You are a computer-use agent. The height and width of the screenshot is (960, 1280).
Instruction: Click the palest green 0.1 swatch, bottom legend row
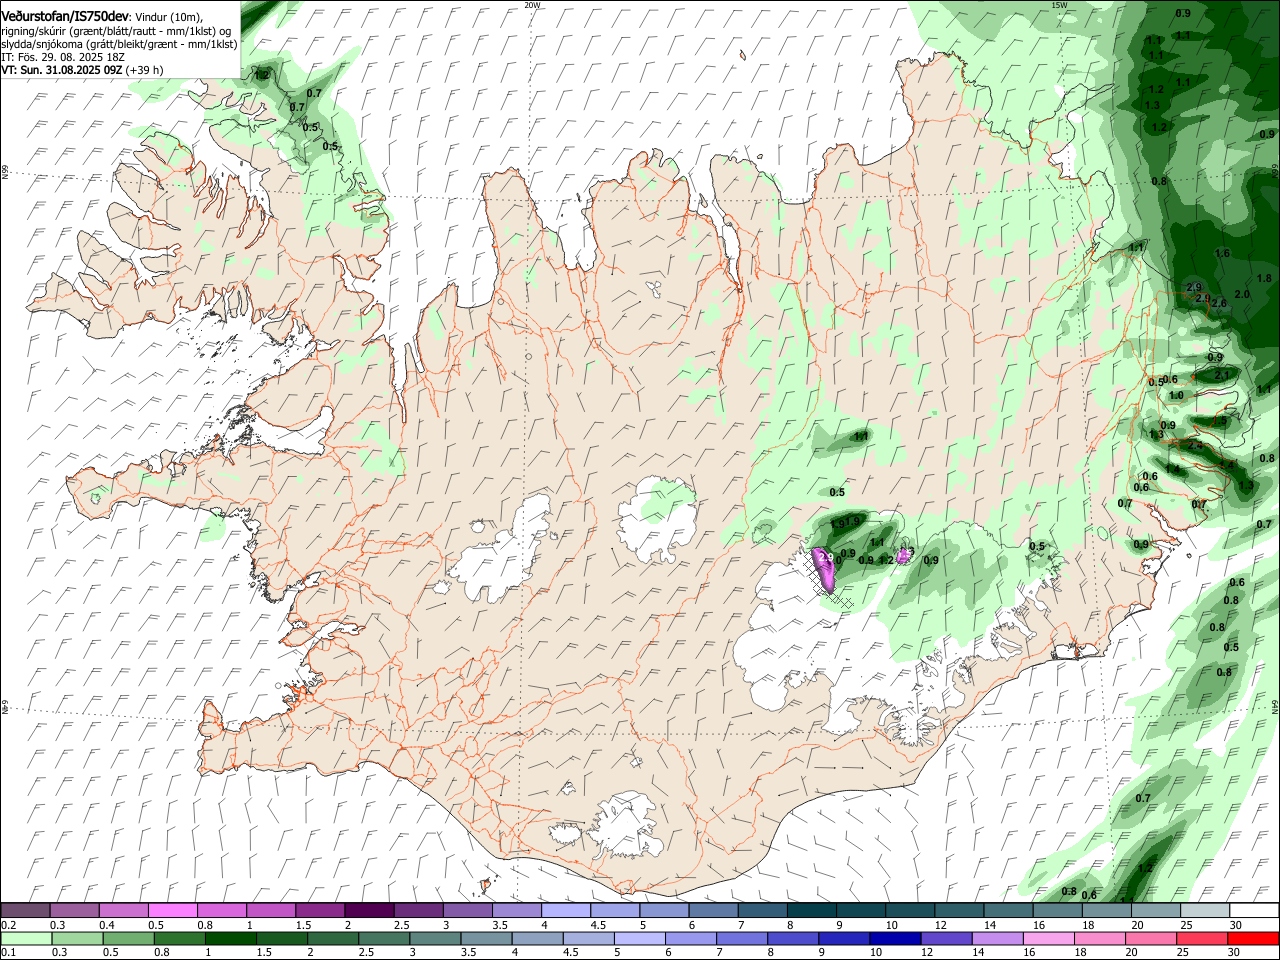click(26, 938)
